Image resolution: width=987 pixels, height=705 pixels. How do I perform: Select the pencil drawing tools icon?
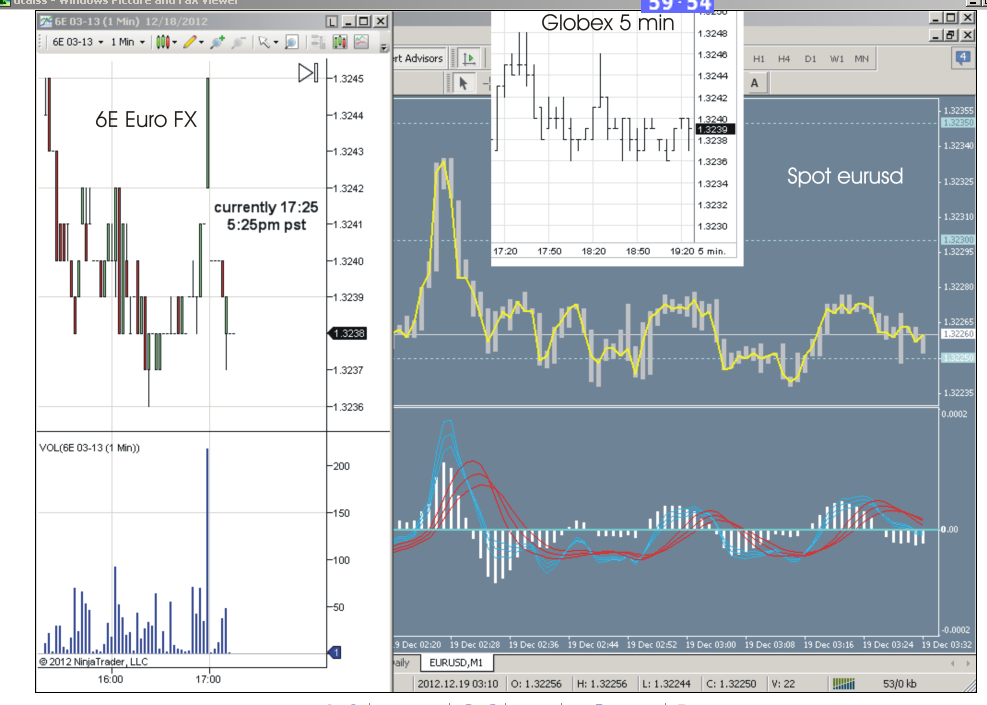point(190,42)
